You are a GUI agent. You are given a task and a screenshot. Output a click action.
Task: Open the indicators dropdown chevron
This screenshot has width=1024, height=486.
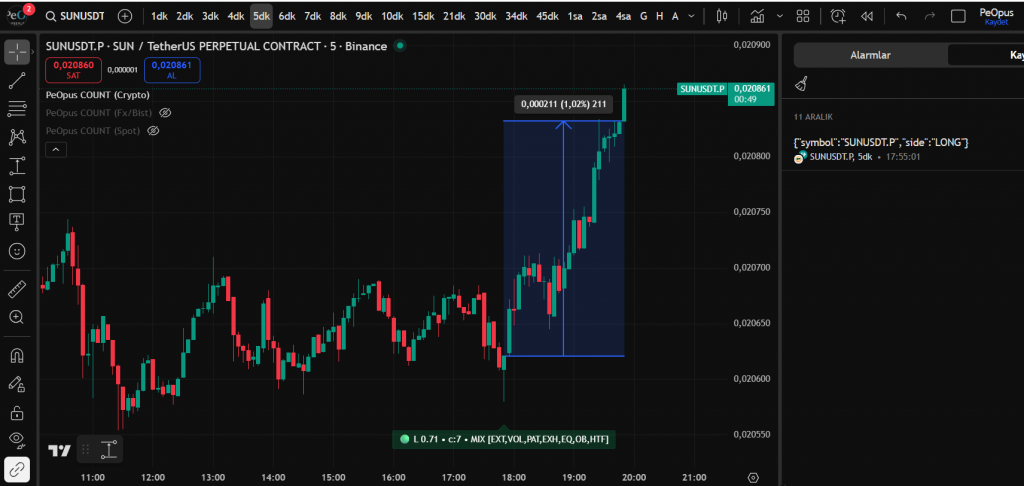(x=778, y=16)
